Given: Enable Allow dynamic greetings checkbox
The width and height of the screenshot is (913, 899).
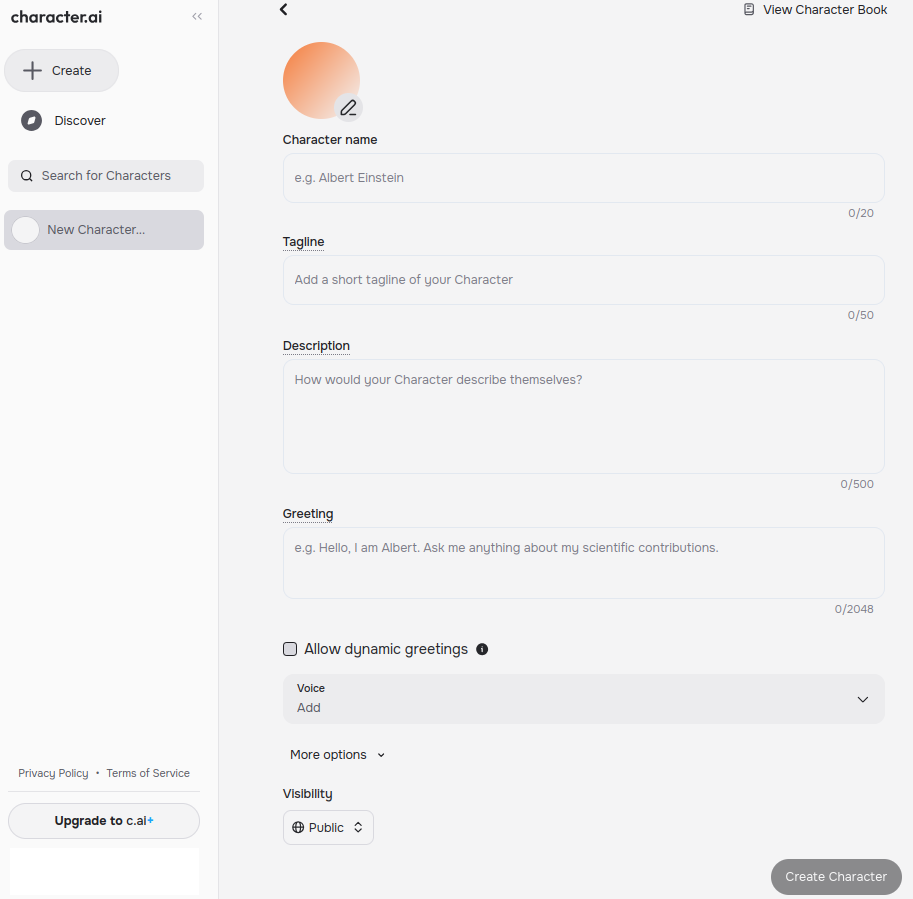Looking at the screenshot, I should point(290,649).
